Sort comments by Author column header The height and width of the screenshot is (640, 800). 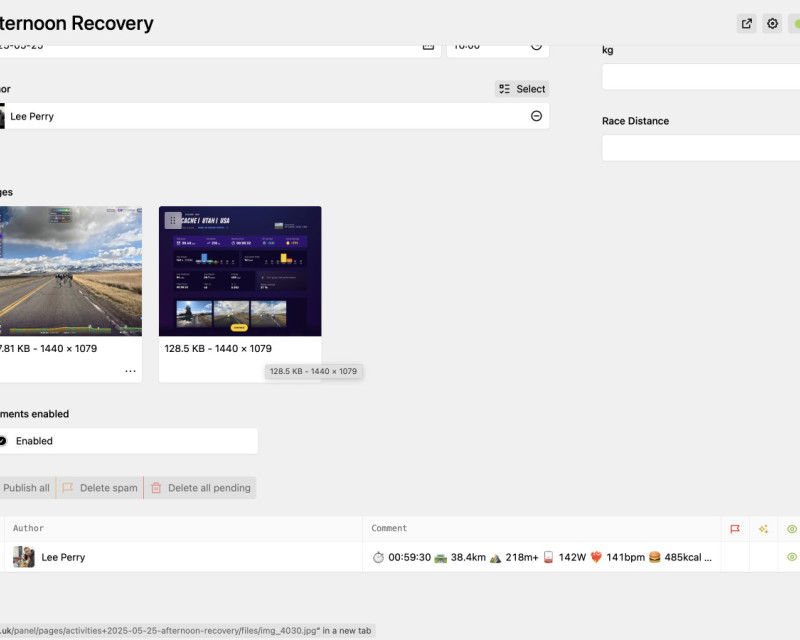click(28, 528)
